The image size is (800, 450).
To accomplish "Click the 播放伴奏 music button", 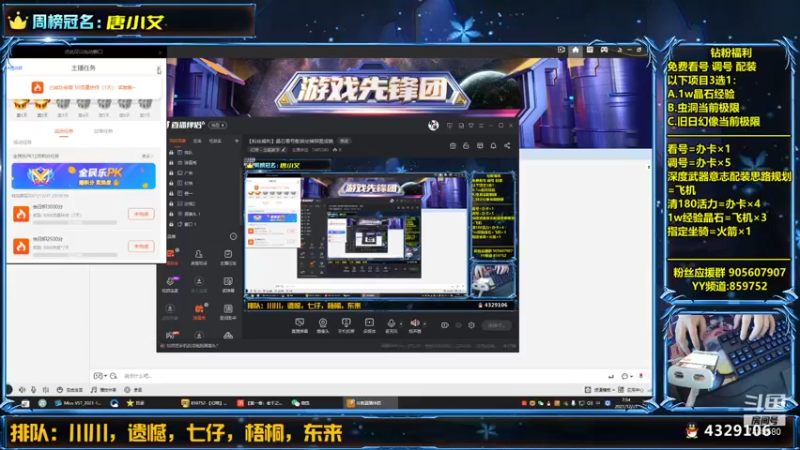I will 104,390.
